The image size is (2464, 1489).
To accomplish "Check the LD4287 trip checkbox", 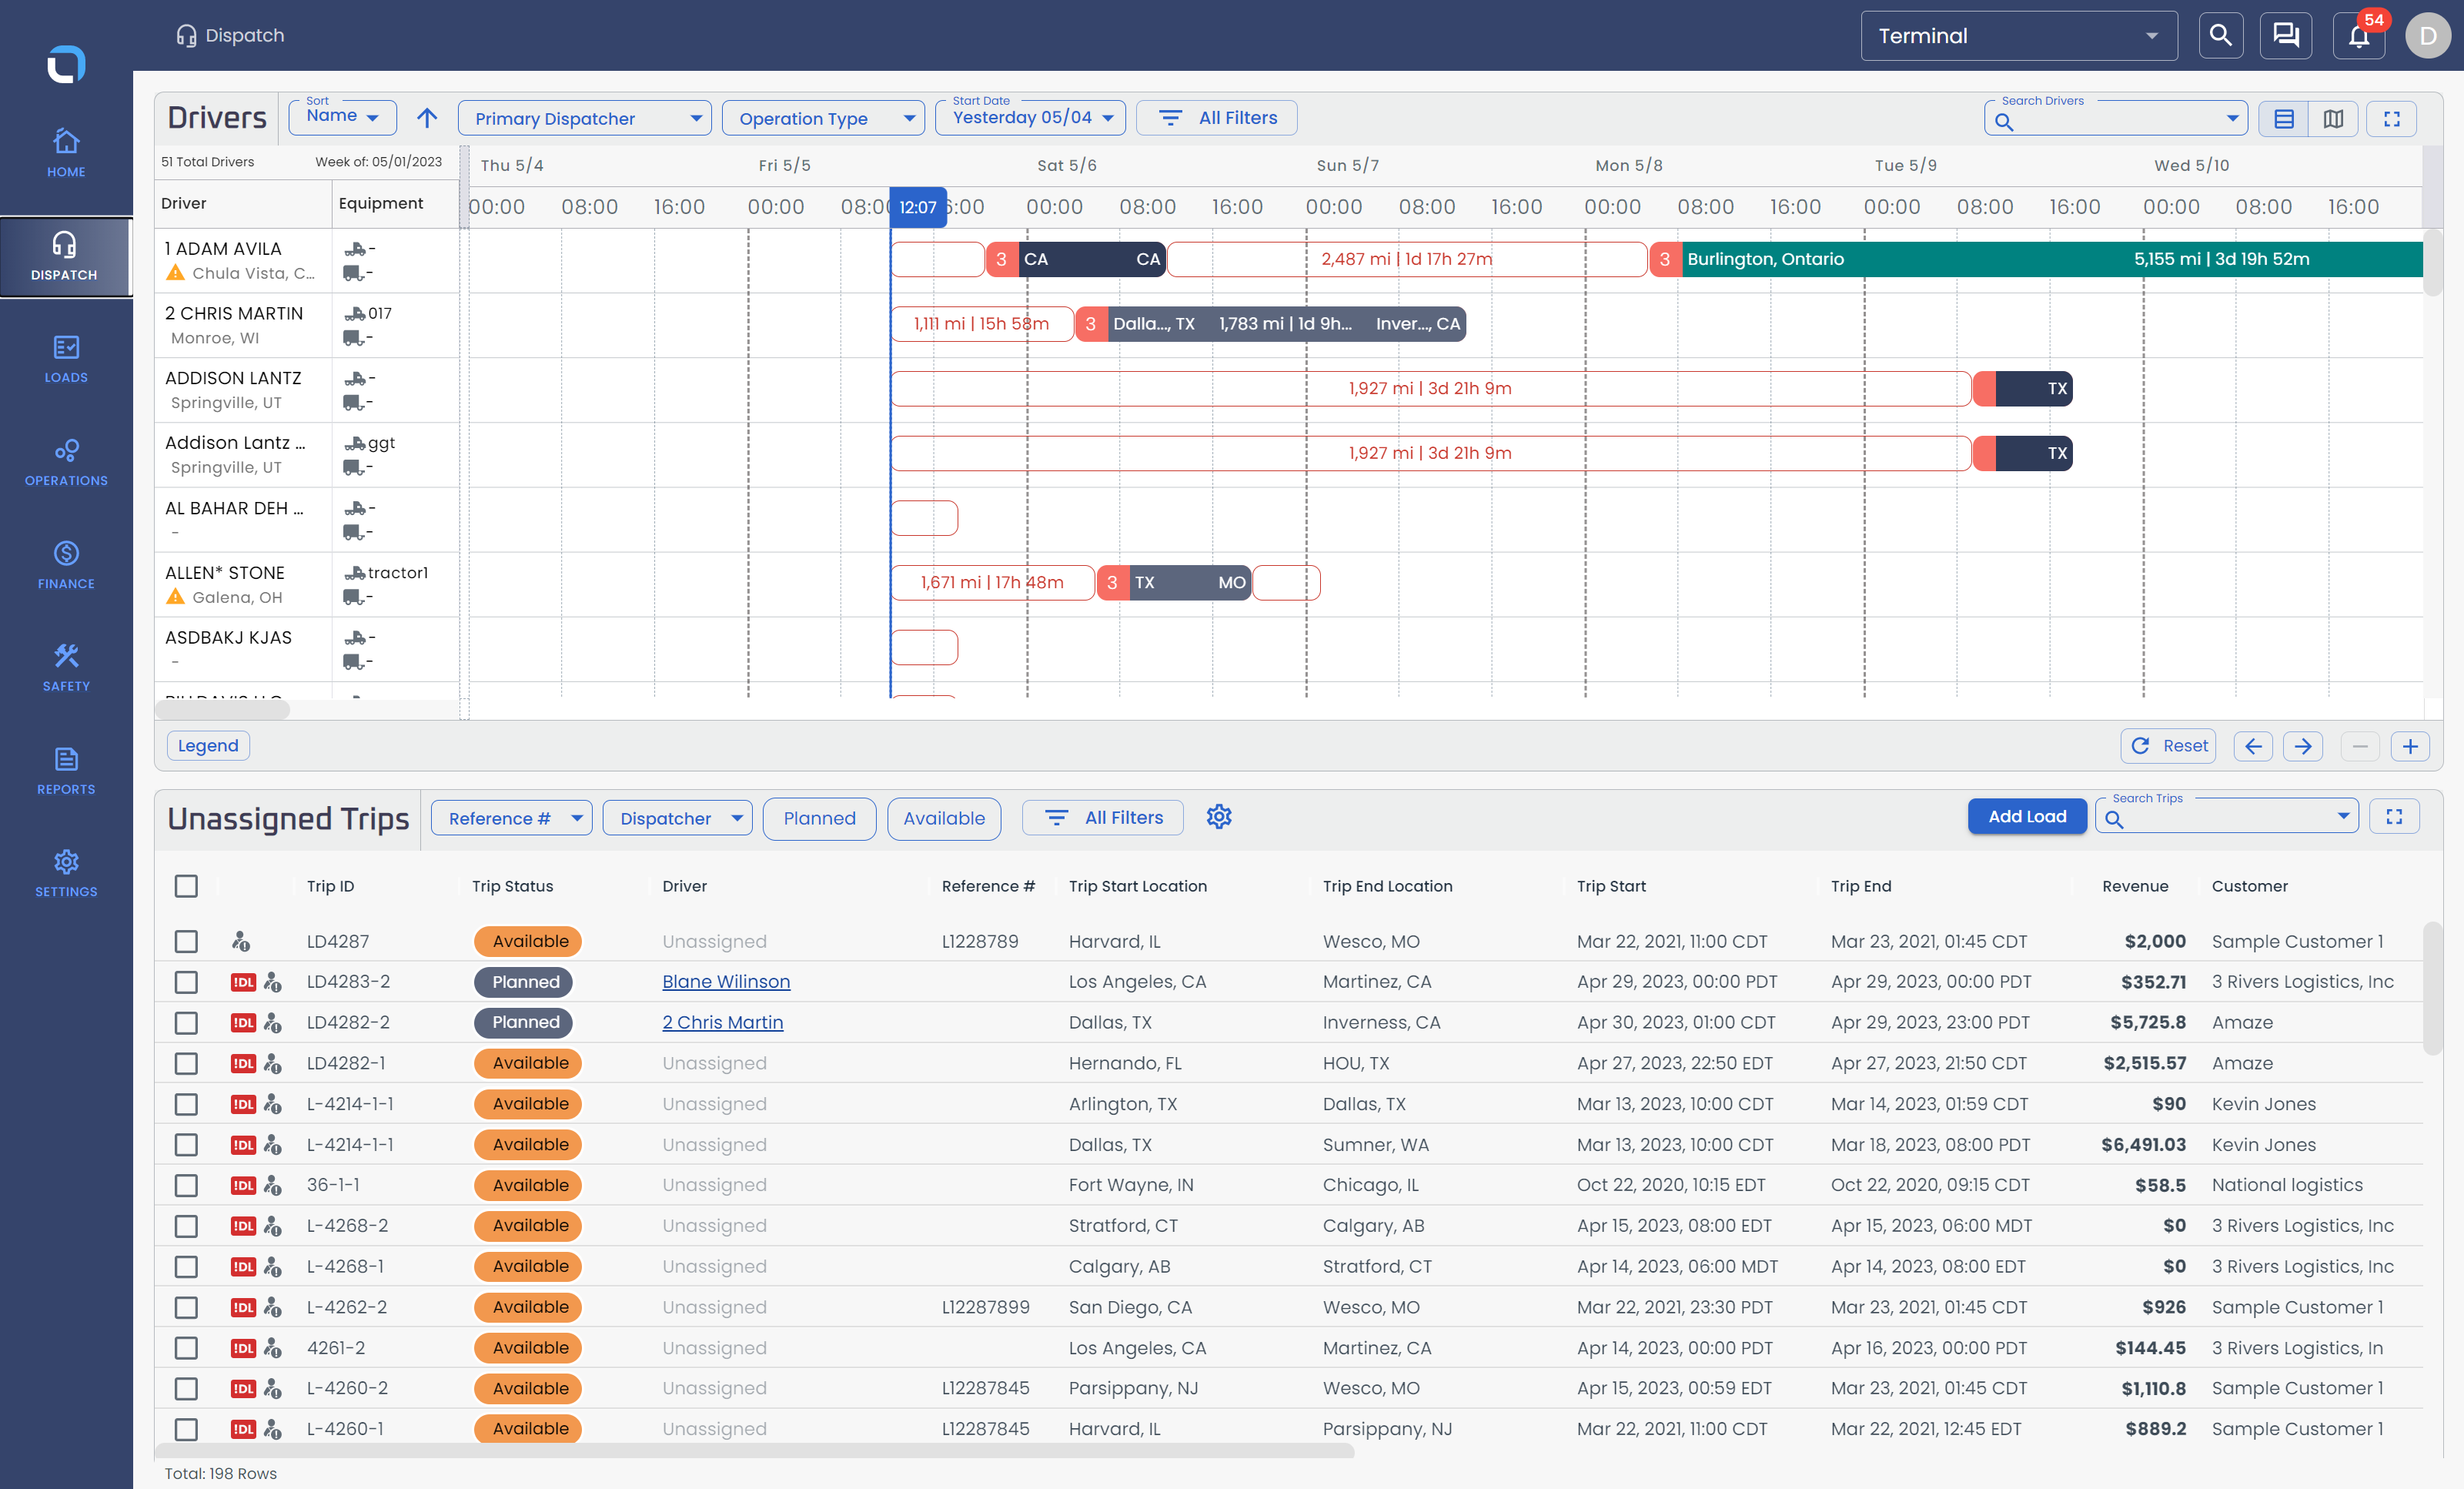I will pos(186,941).
